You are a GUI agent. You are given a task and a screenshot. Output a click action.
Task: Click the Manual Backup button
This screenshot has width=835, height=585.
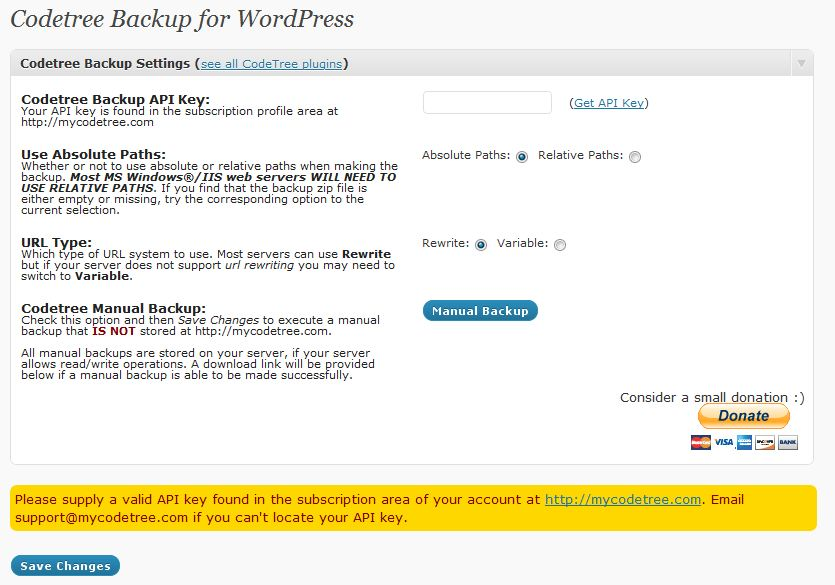point(480,311)
